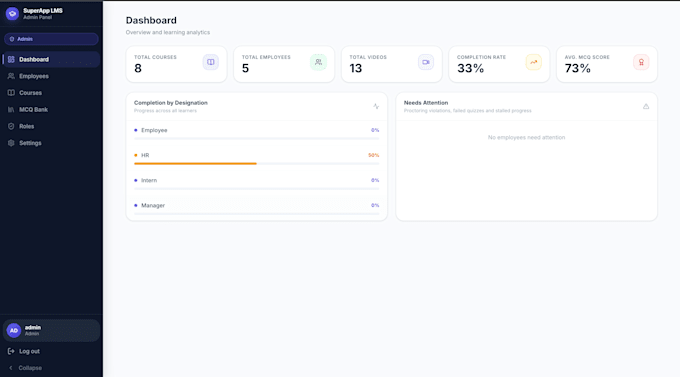Click the 50% value for HR
Screen dimensions: 680x377
(374, 155)
